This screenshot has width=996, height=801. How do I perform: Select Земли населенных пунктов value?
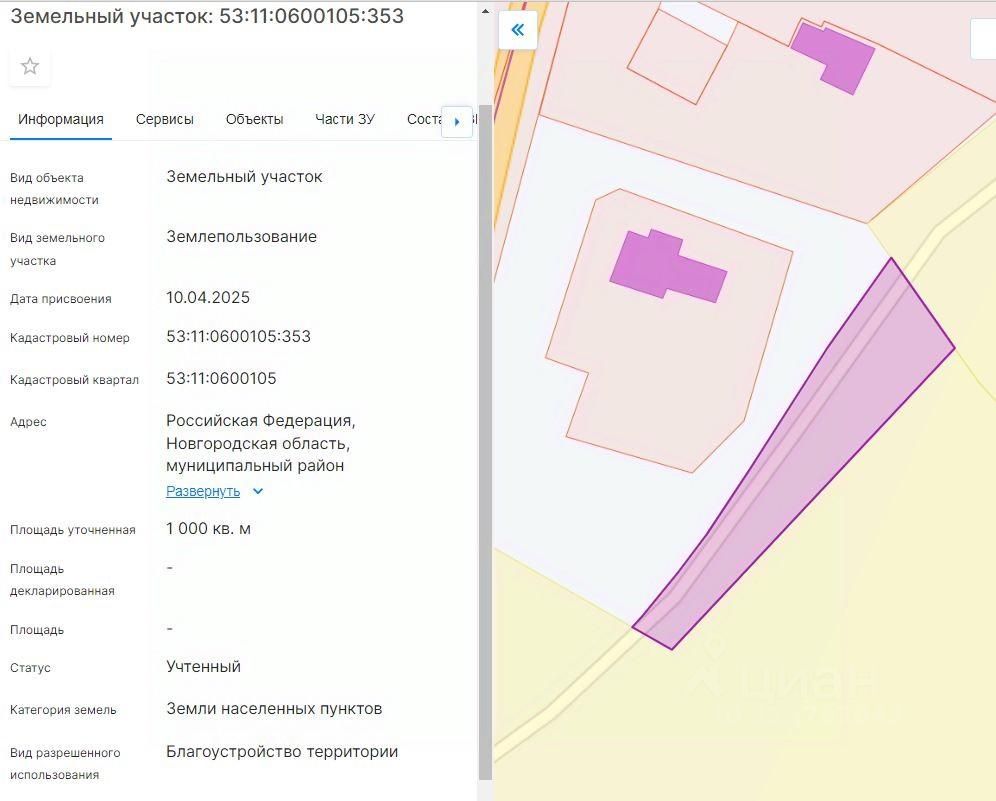point(274,708)
